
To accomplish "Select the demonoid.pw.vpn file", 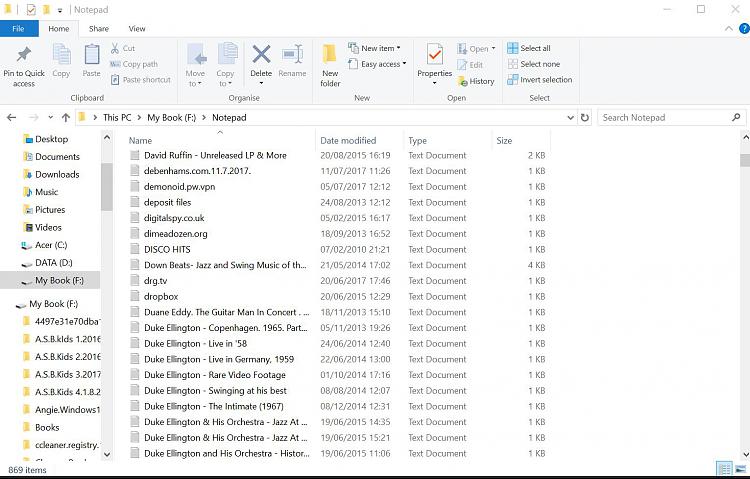I will tap(179, 187).
